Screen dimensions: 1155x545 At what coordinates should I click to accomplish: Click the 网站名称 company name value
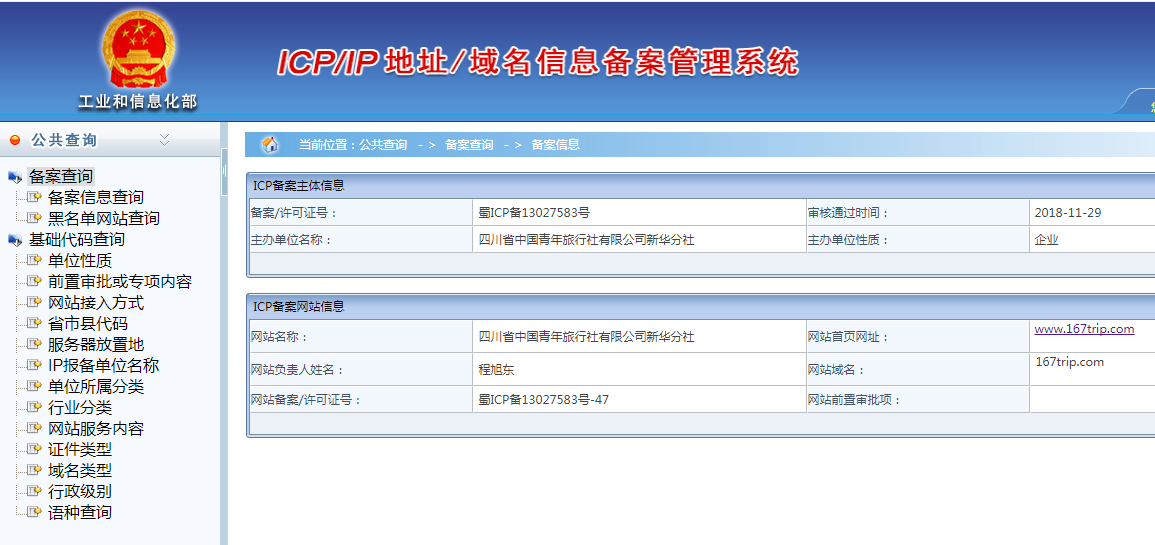tap(586, 337)
